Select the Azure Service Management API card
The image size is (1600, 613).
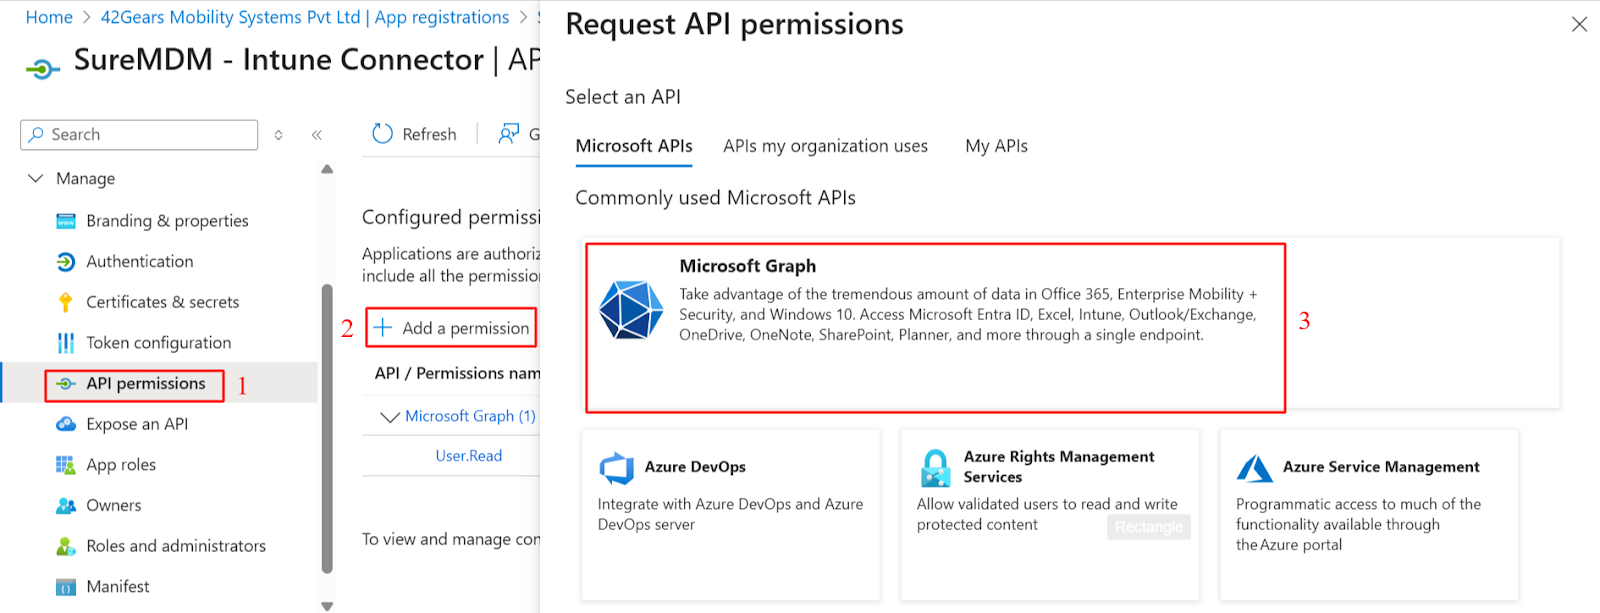pos(1368,514)
